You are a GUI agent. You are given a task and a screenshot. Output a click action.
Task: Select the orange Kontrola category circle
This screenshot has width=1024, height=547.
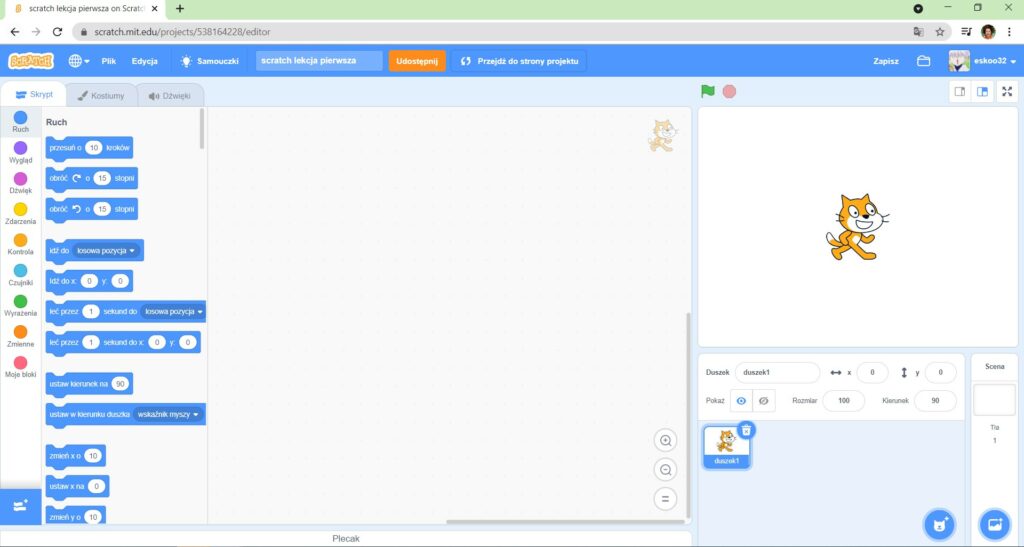[20, 240]
